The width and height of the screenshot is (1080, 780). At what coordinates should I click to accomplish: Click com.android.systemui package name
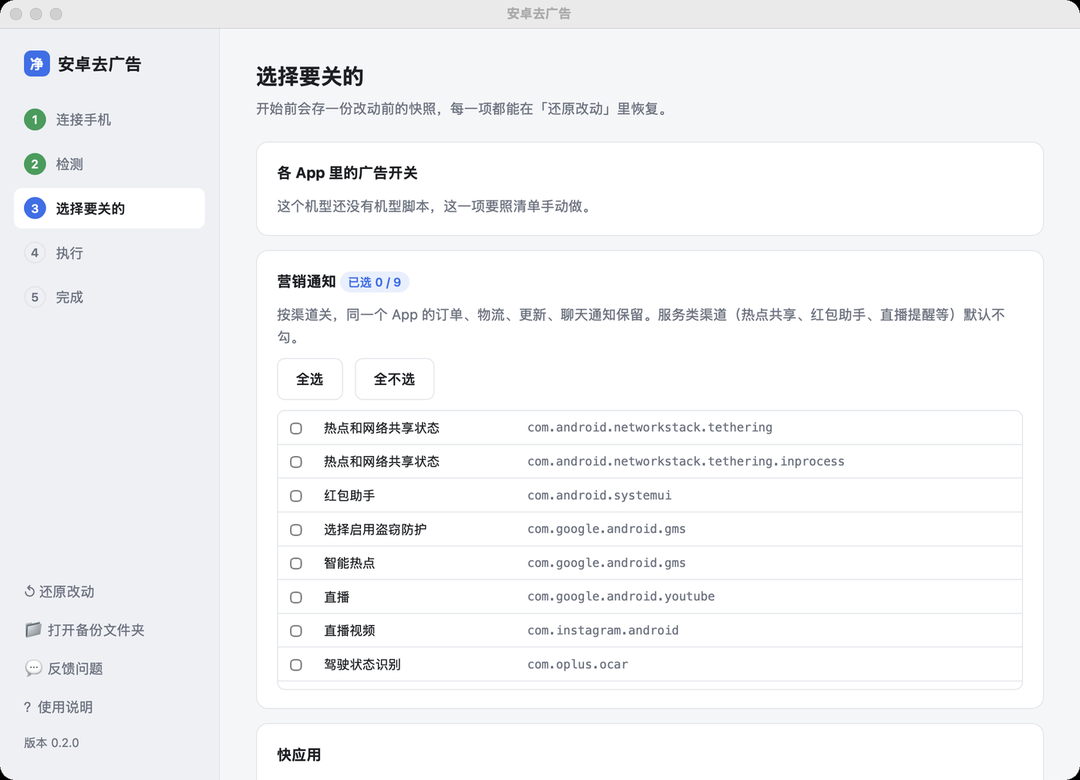pyautogui.click(x=599, y=495)
